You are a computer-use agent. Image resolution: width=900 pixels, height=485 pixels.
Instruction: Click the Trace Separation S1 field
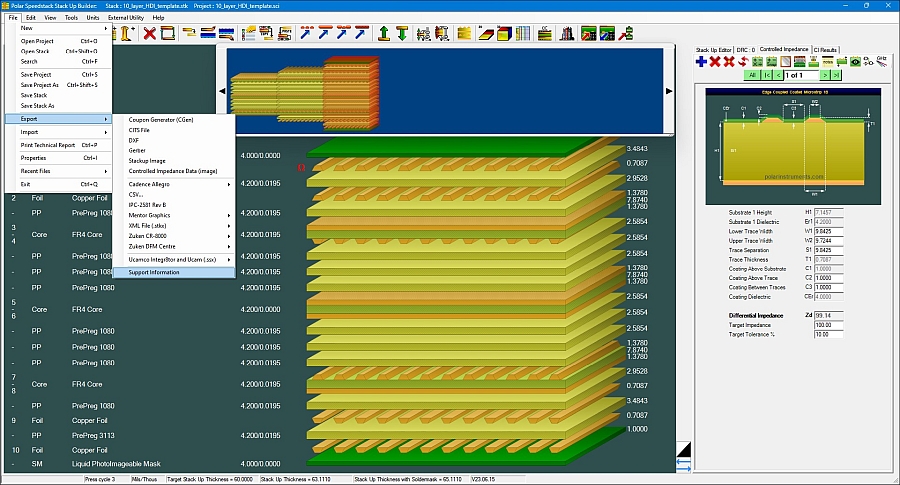tap(829, 250)
